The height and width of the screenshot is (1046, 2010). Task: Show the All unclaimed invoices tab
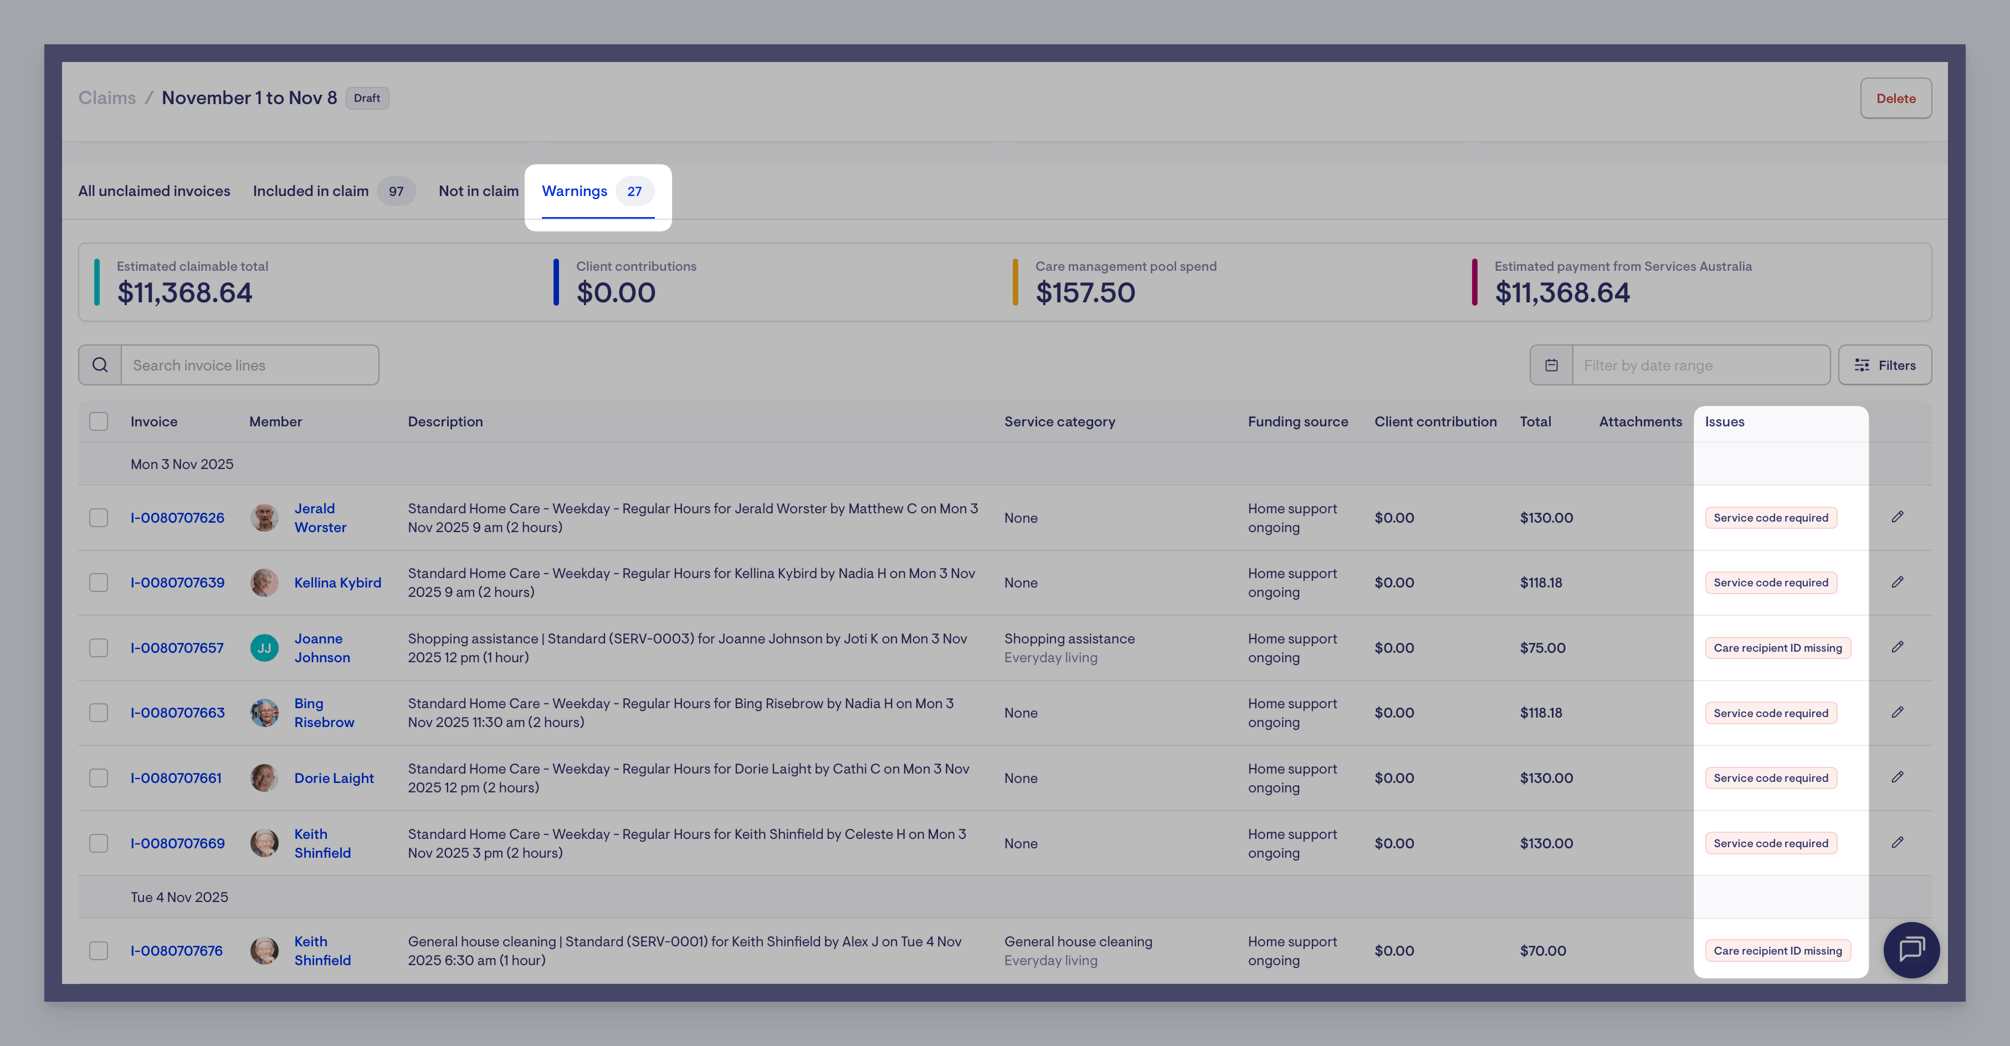click(x=154, y=191)
